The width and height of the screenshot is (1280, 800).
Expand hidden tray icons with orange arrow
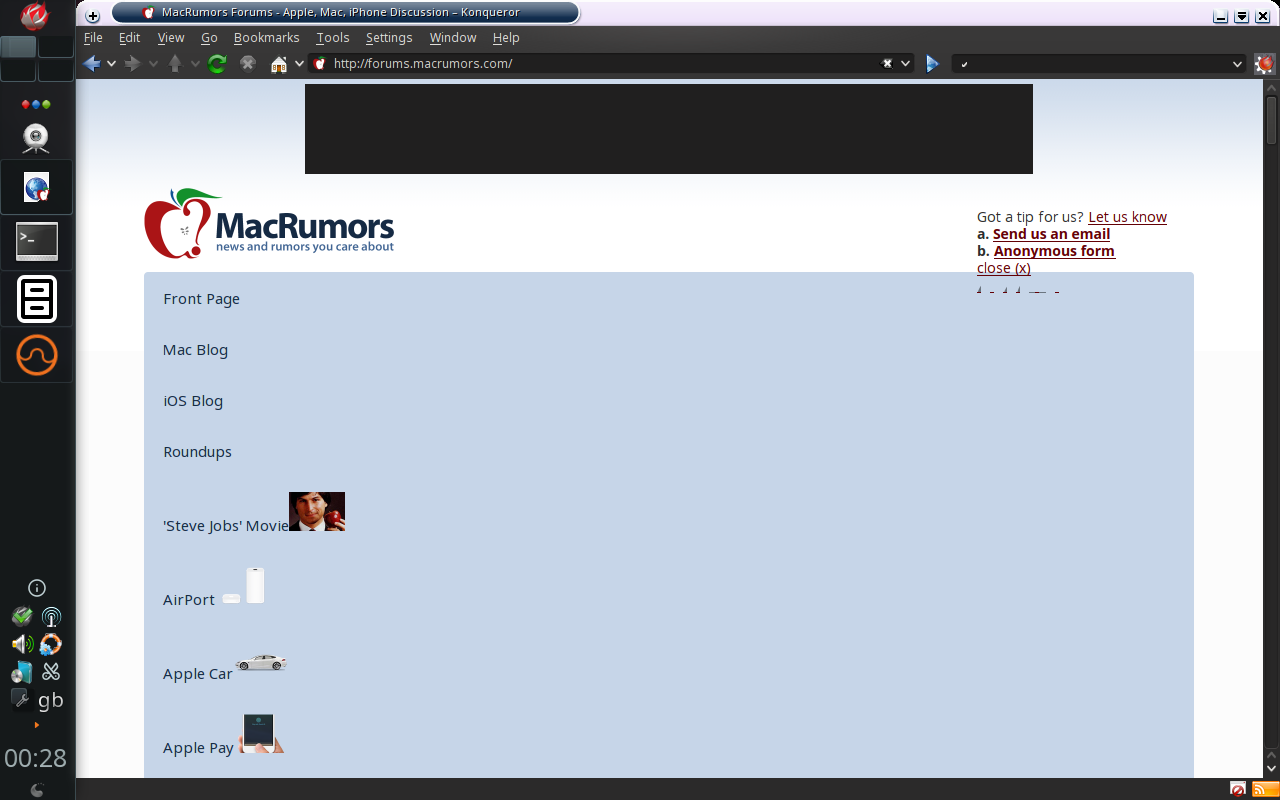coord(37,725)
